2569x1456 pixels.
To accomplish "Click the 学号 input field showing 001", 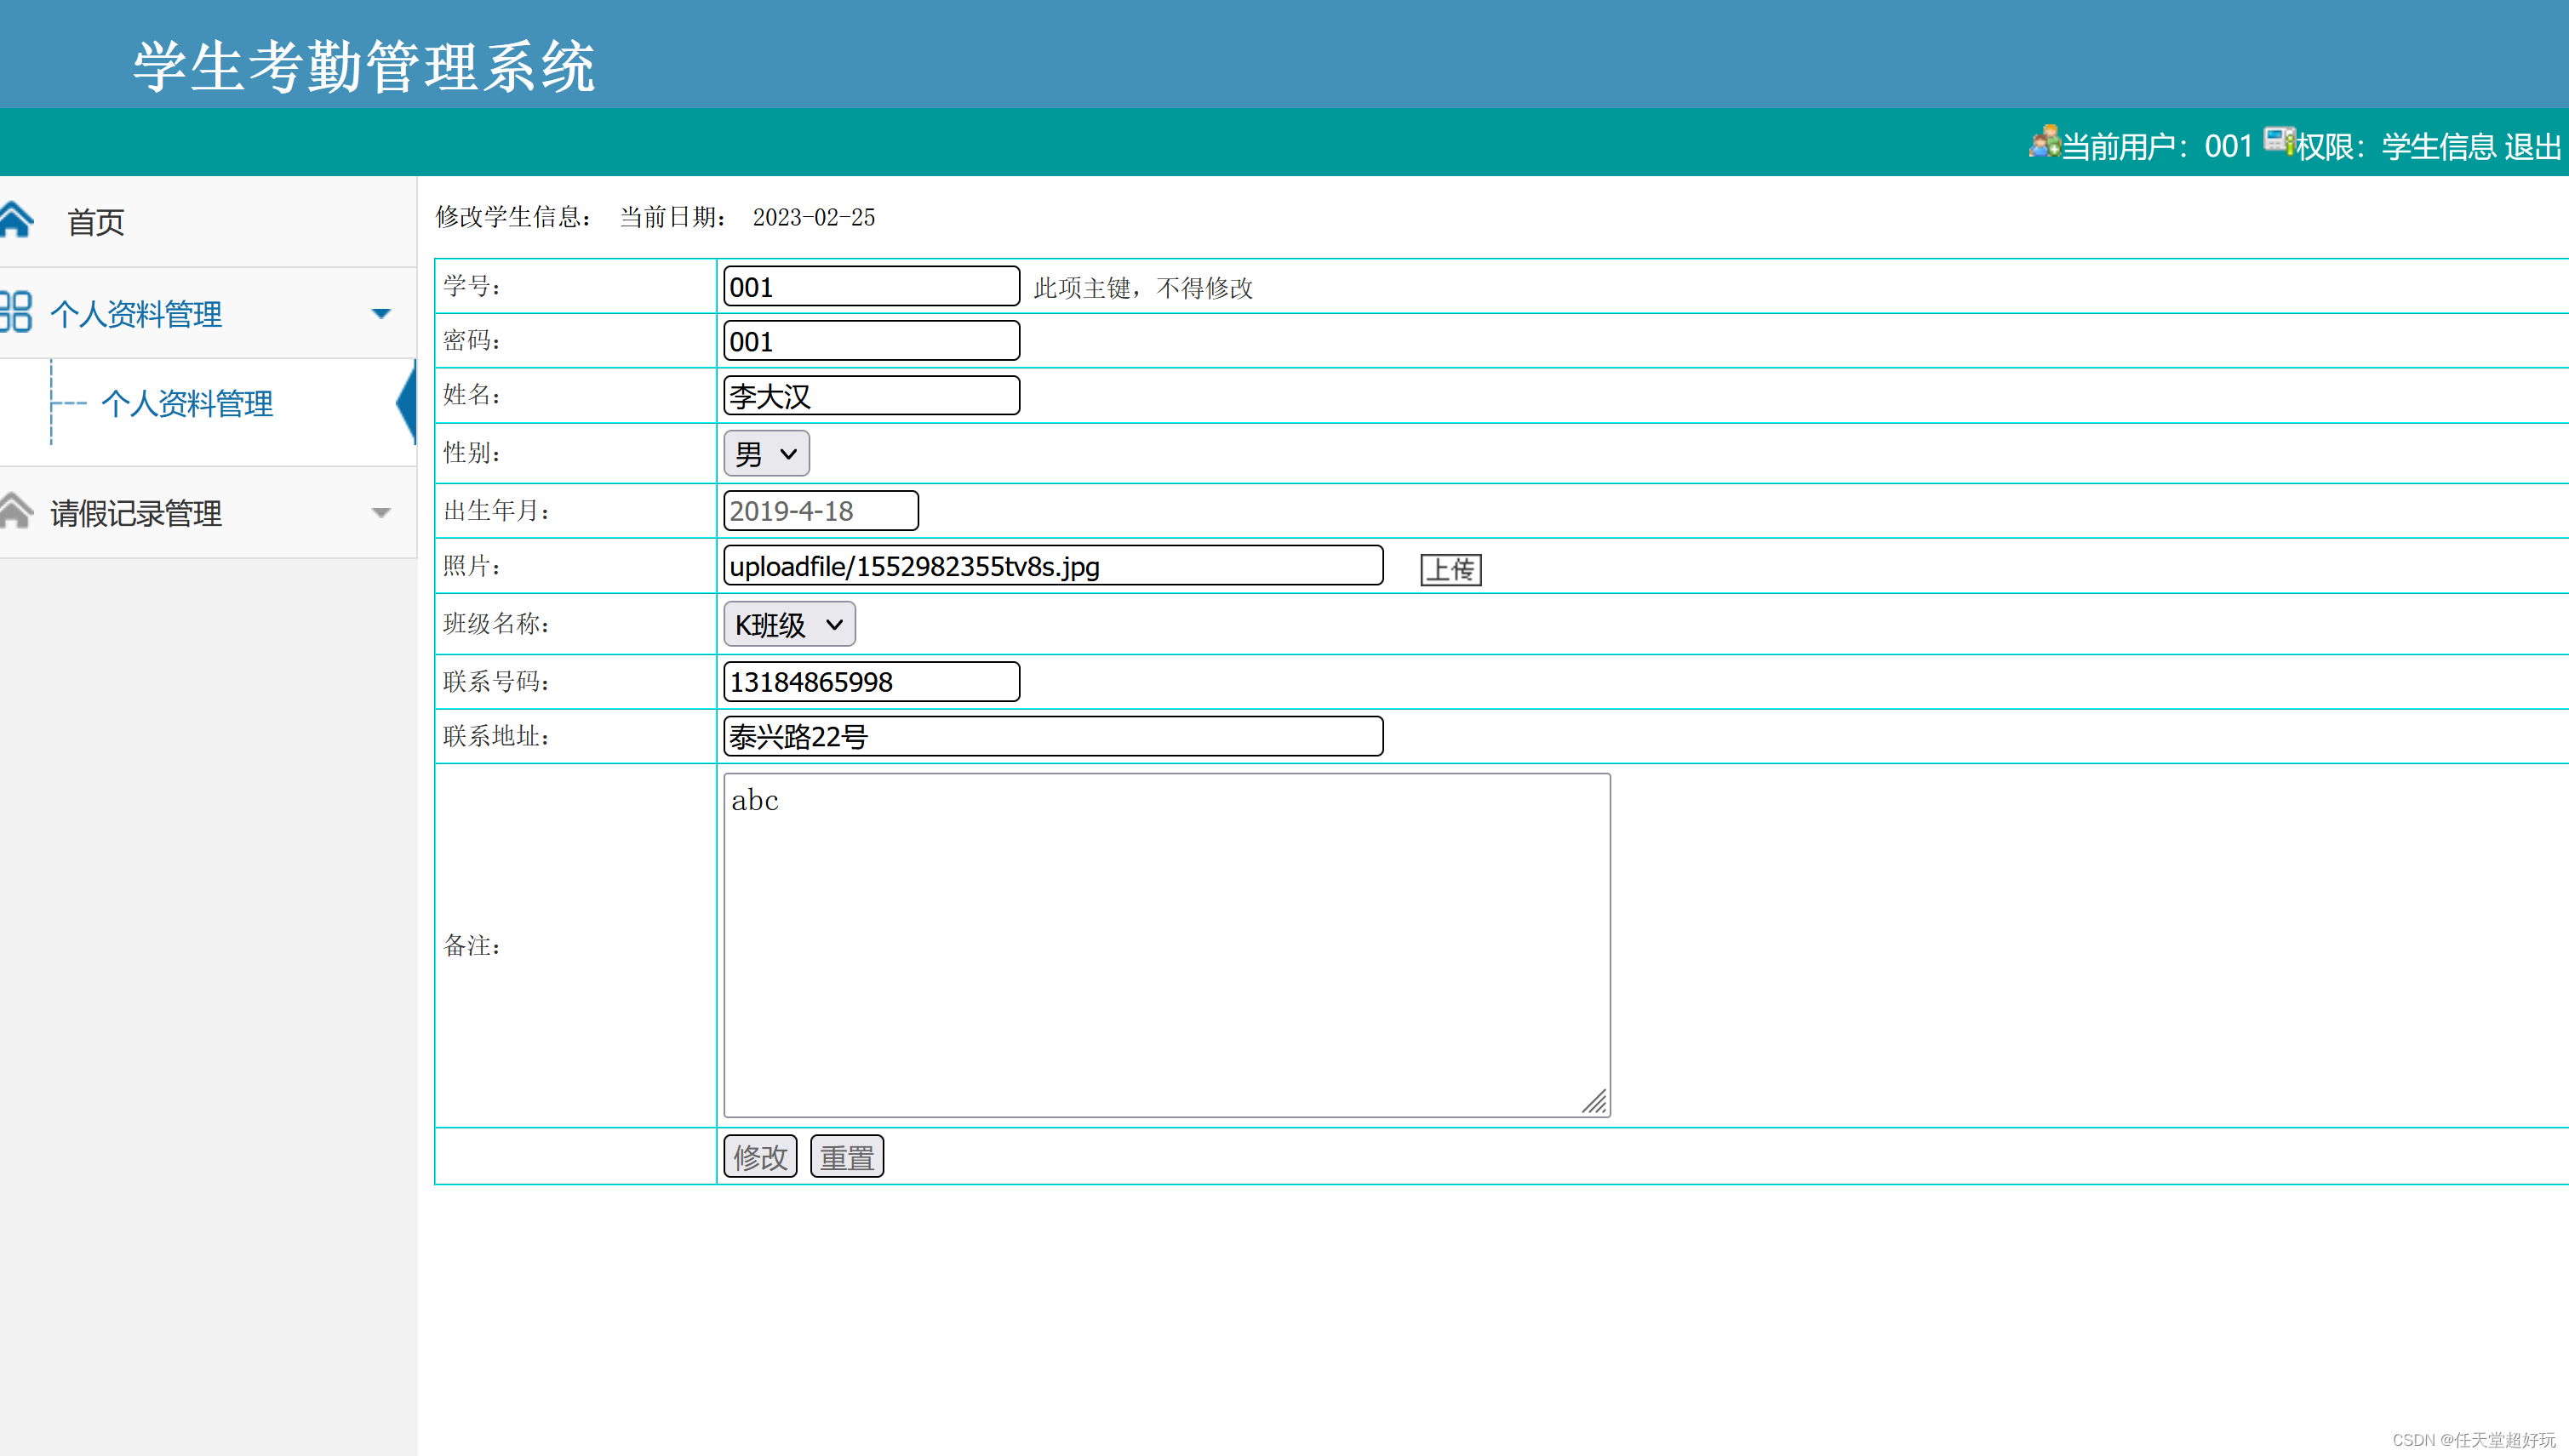I will pyautogui.click(x=868, y=286).
